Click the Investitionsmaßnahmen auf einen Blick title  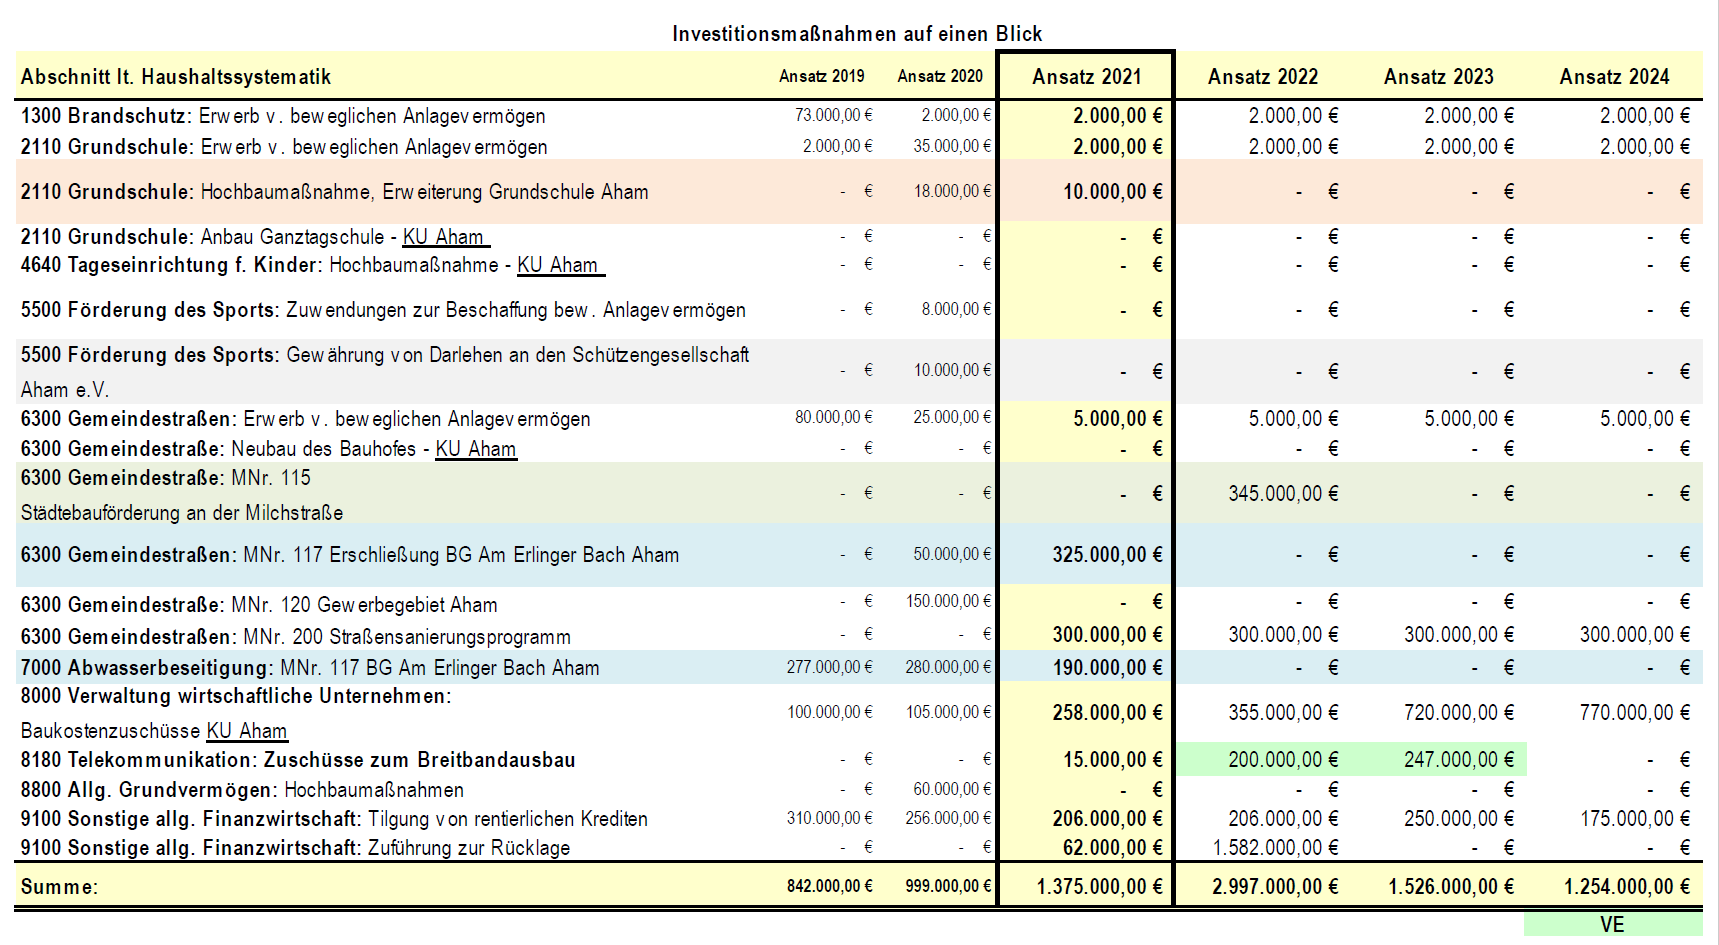click(857, 34)
